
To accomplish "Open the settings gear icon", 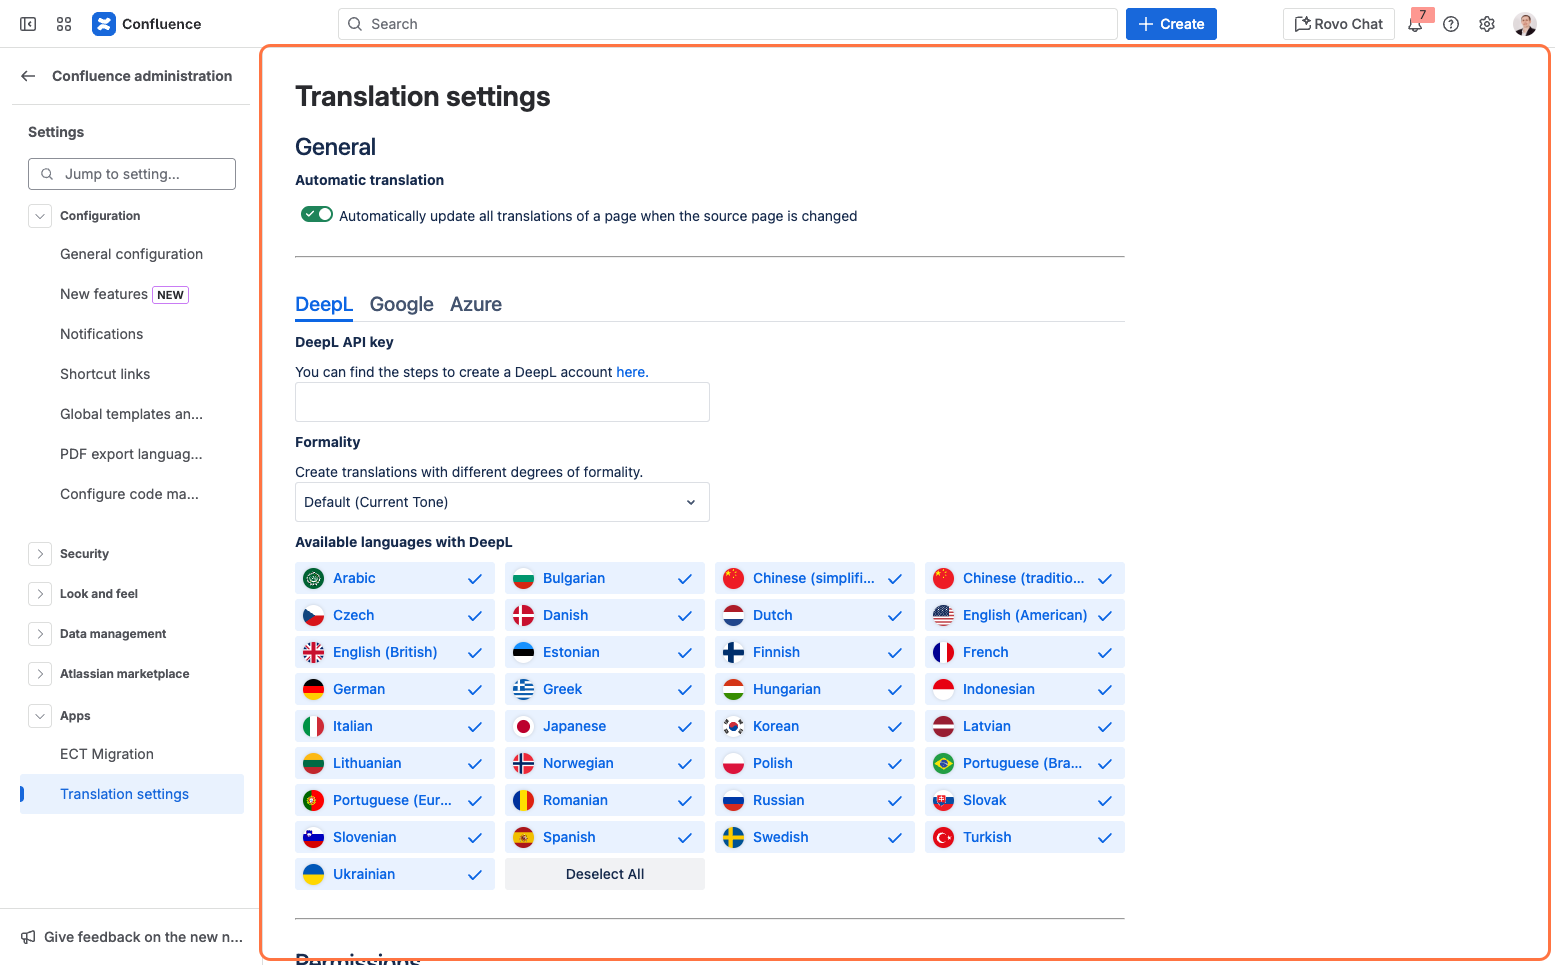I will point(1487,24).
